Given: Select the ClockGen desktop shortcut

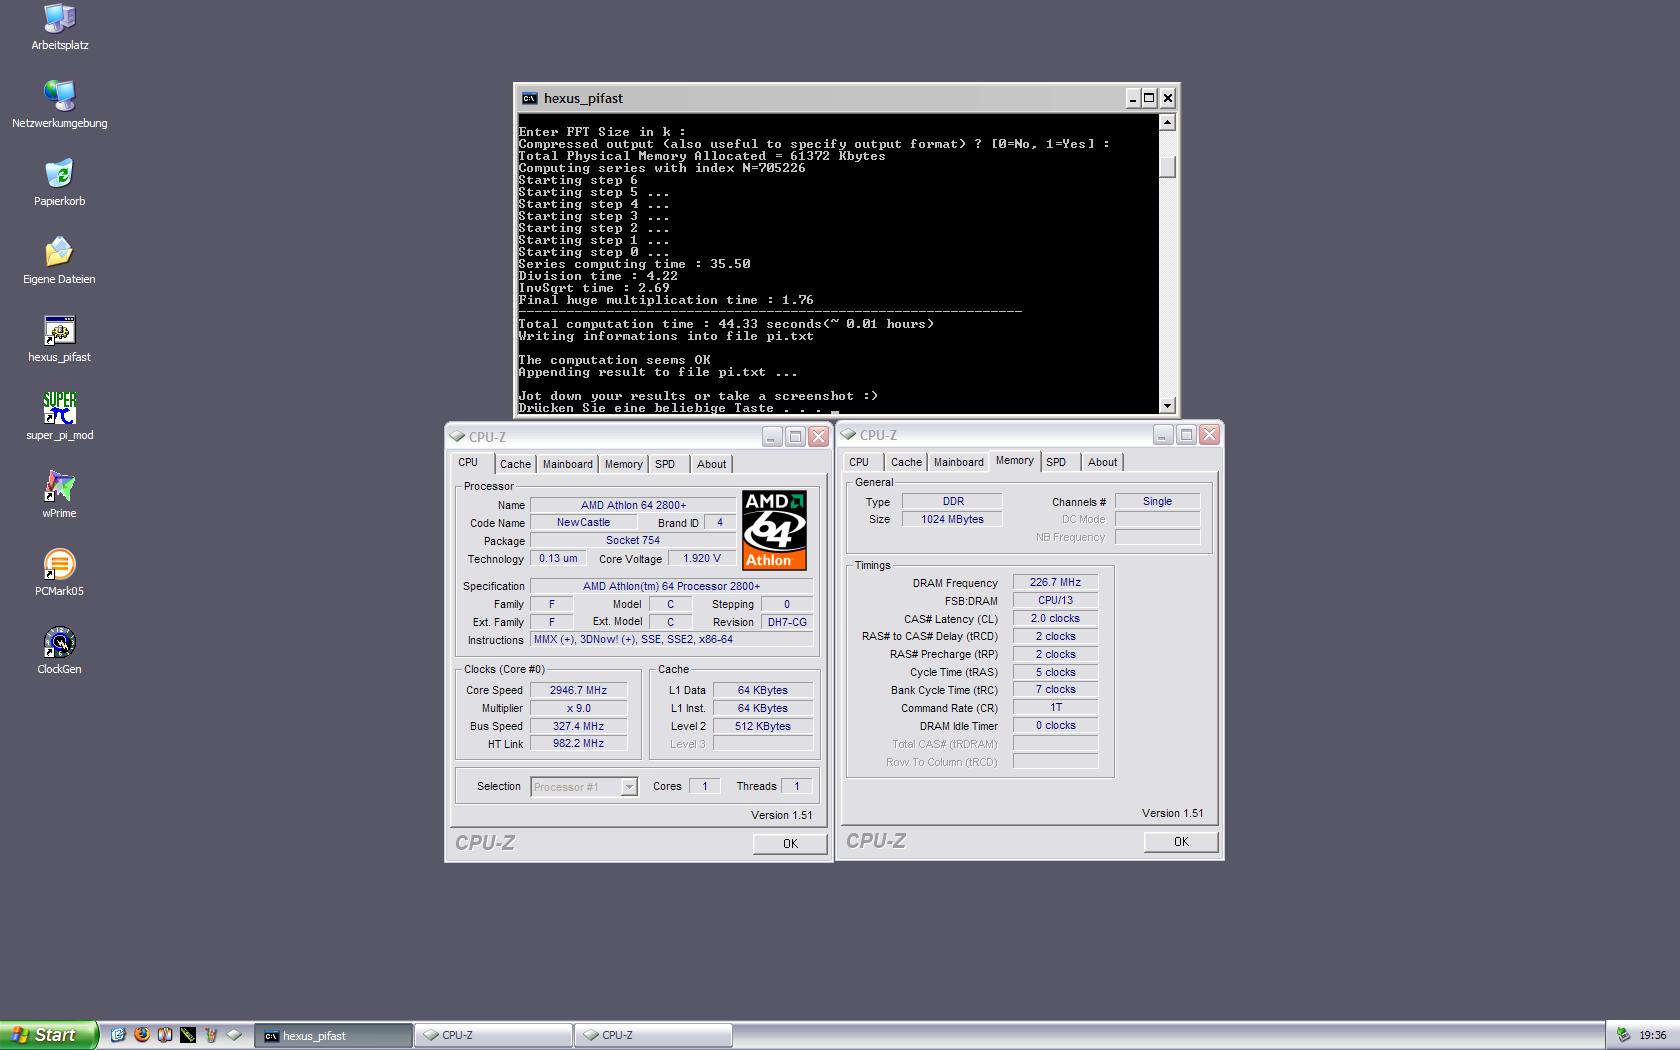Looking at the screenshot, I should (x=60, y=650).
